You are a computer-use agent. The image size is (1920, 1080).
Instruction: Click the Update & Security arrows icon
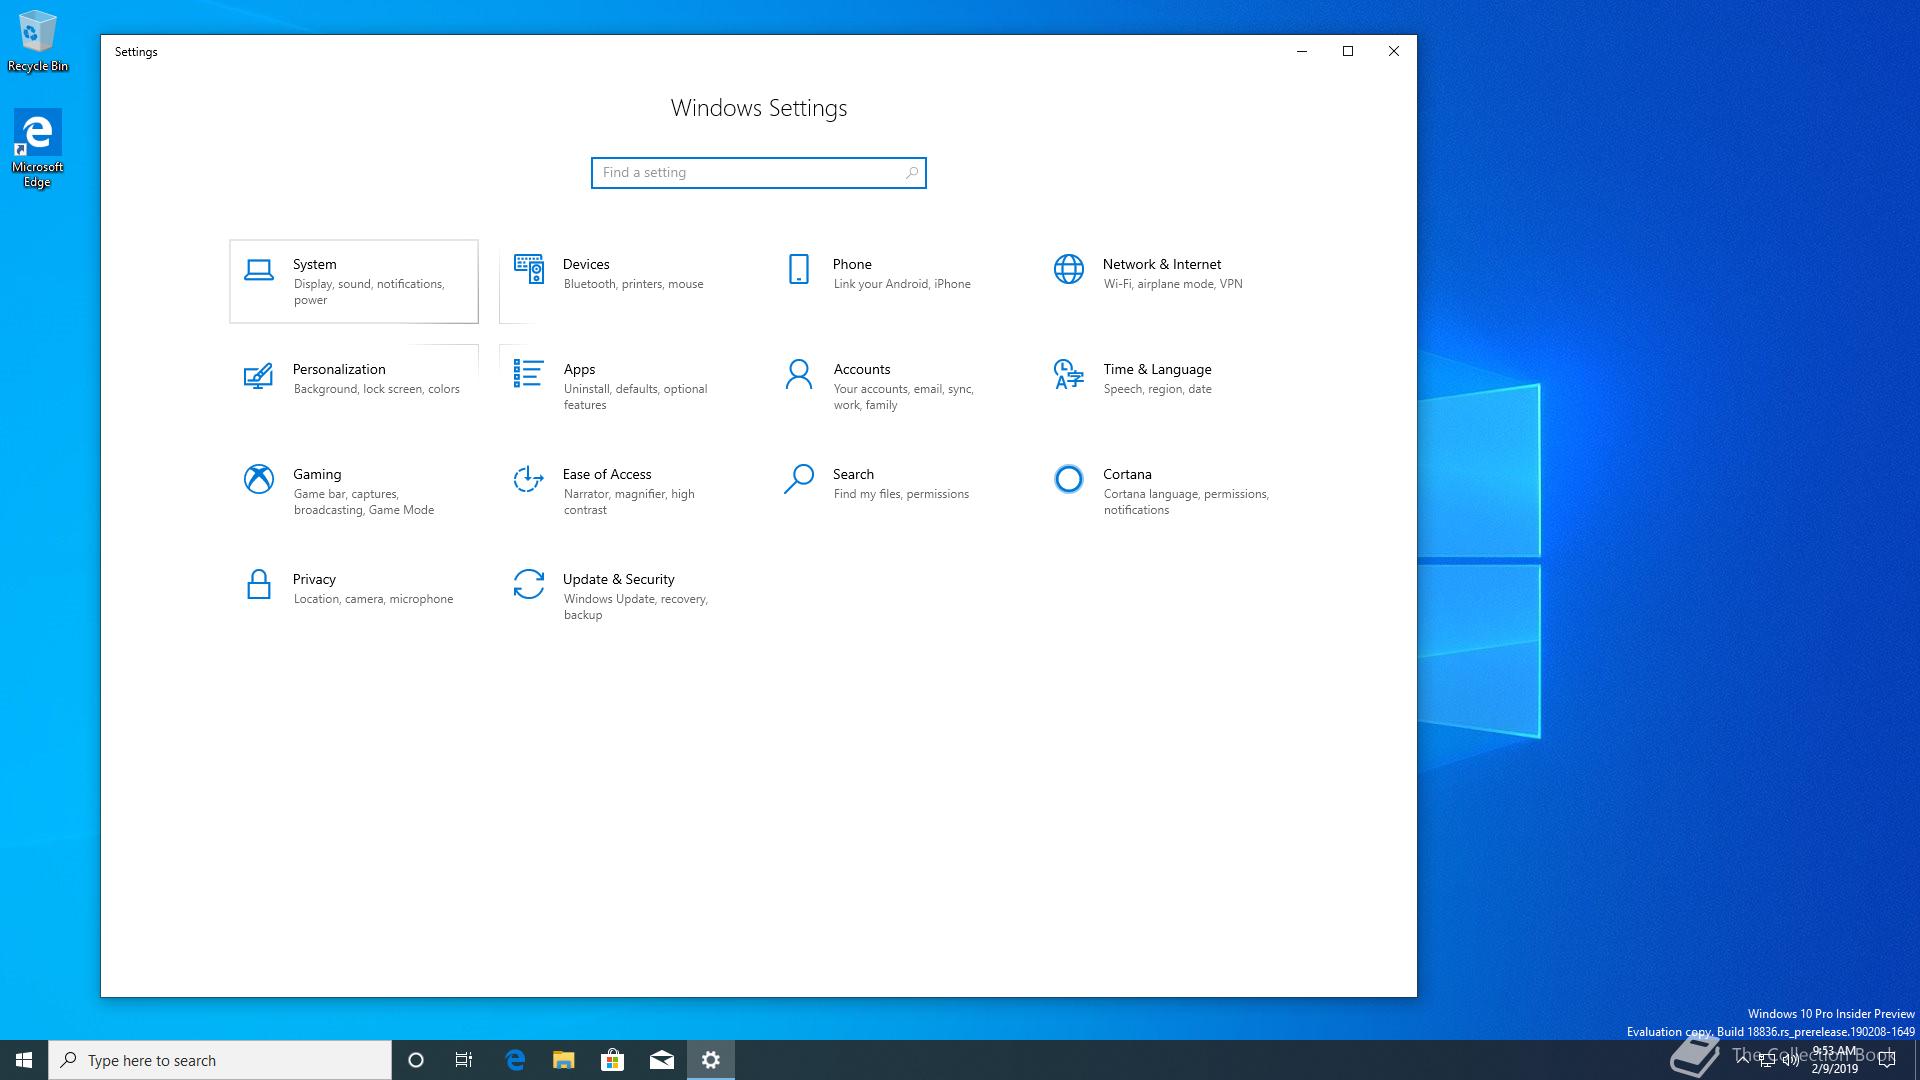528,584
